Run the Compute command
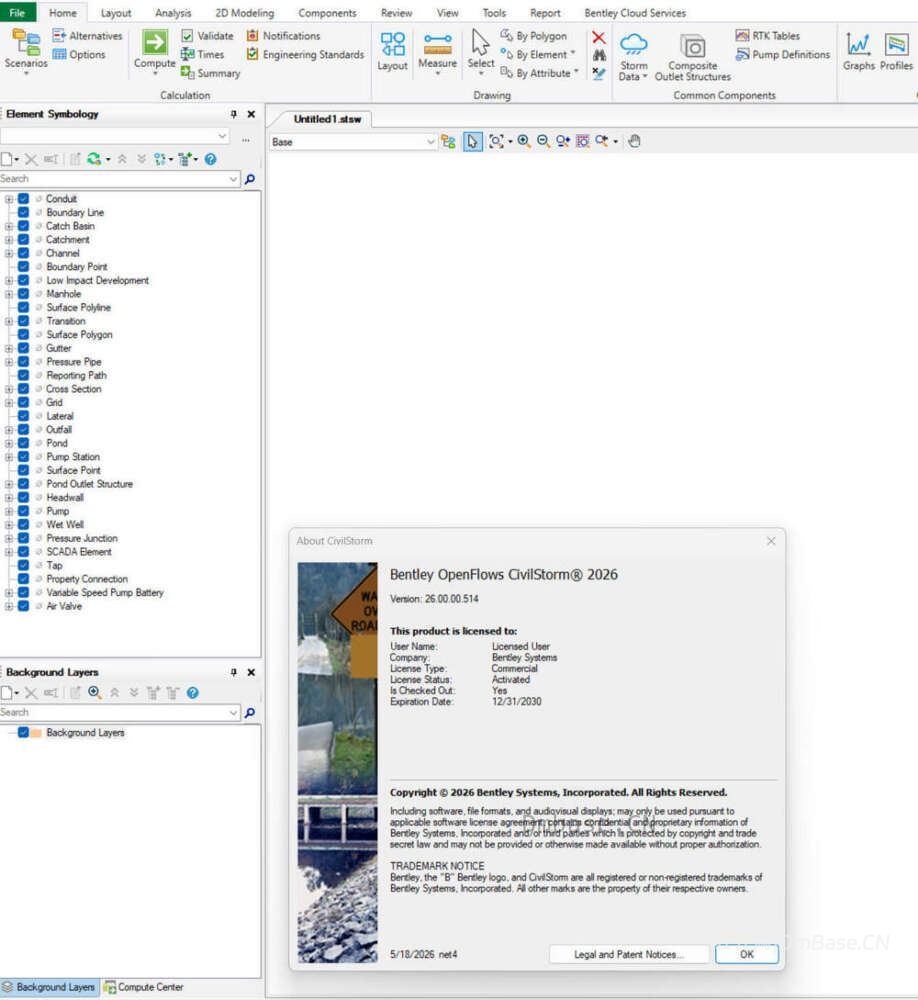Viewport: 918px width, 1000px height. (x=154, y=50)
